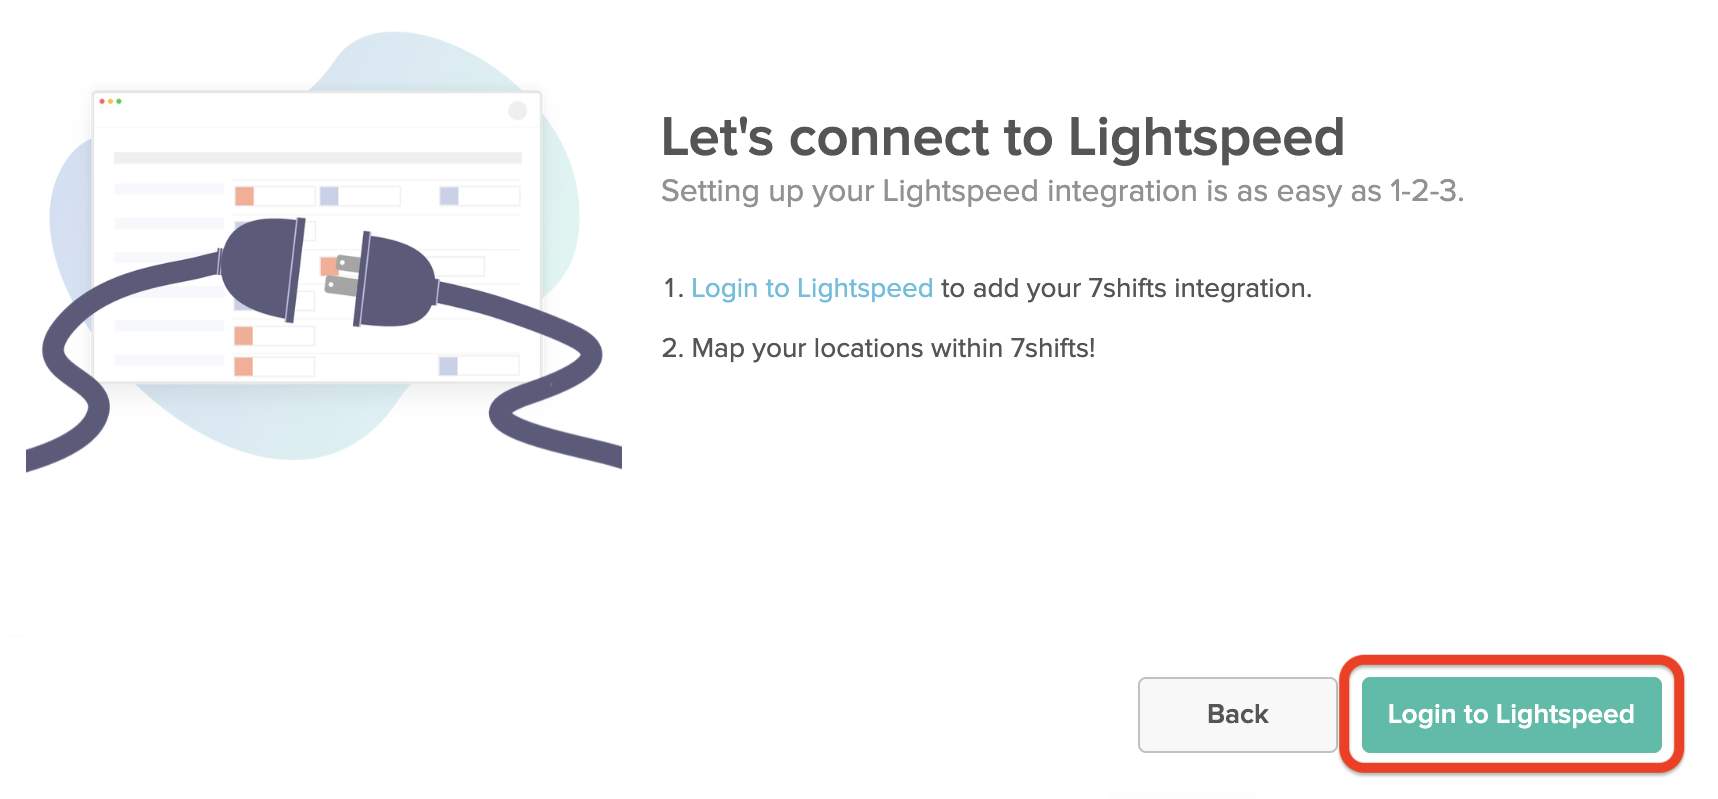Click the red traffic-light dot in illustration
Screen dimensions: 1718x799
pos(101,100)
